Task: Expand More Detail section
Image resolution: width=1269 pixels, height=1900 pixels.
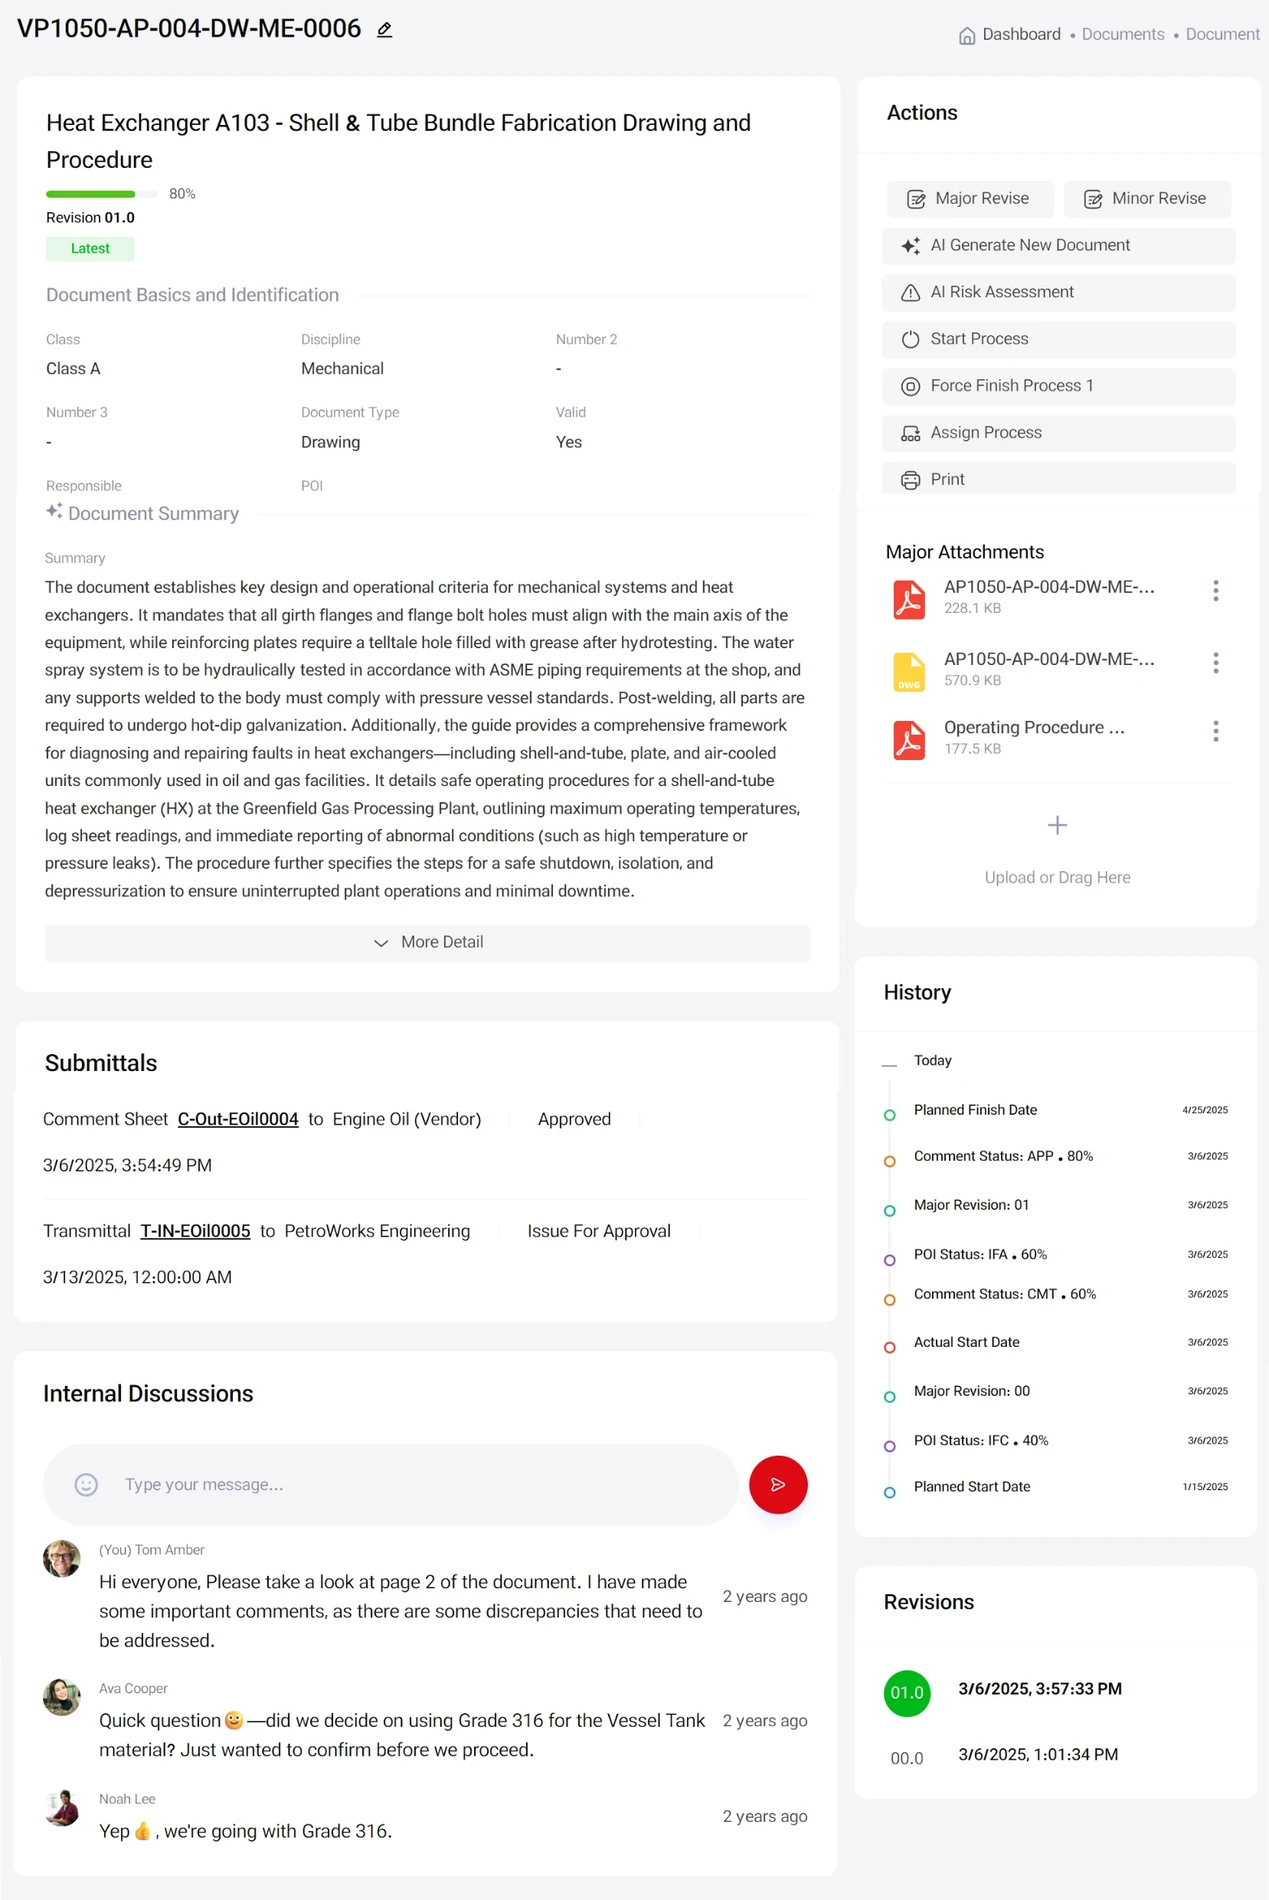Action: coord(427,943)
